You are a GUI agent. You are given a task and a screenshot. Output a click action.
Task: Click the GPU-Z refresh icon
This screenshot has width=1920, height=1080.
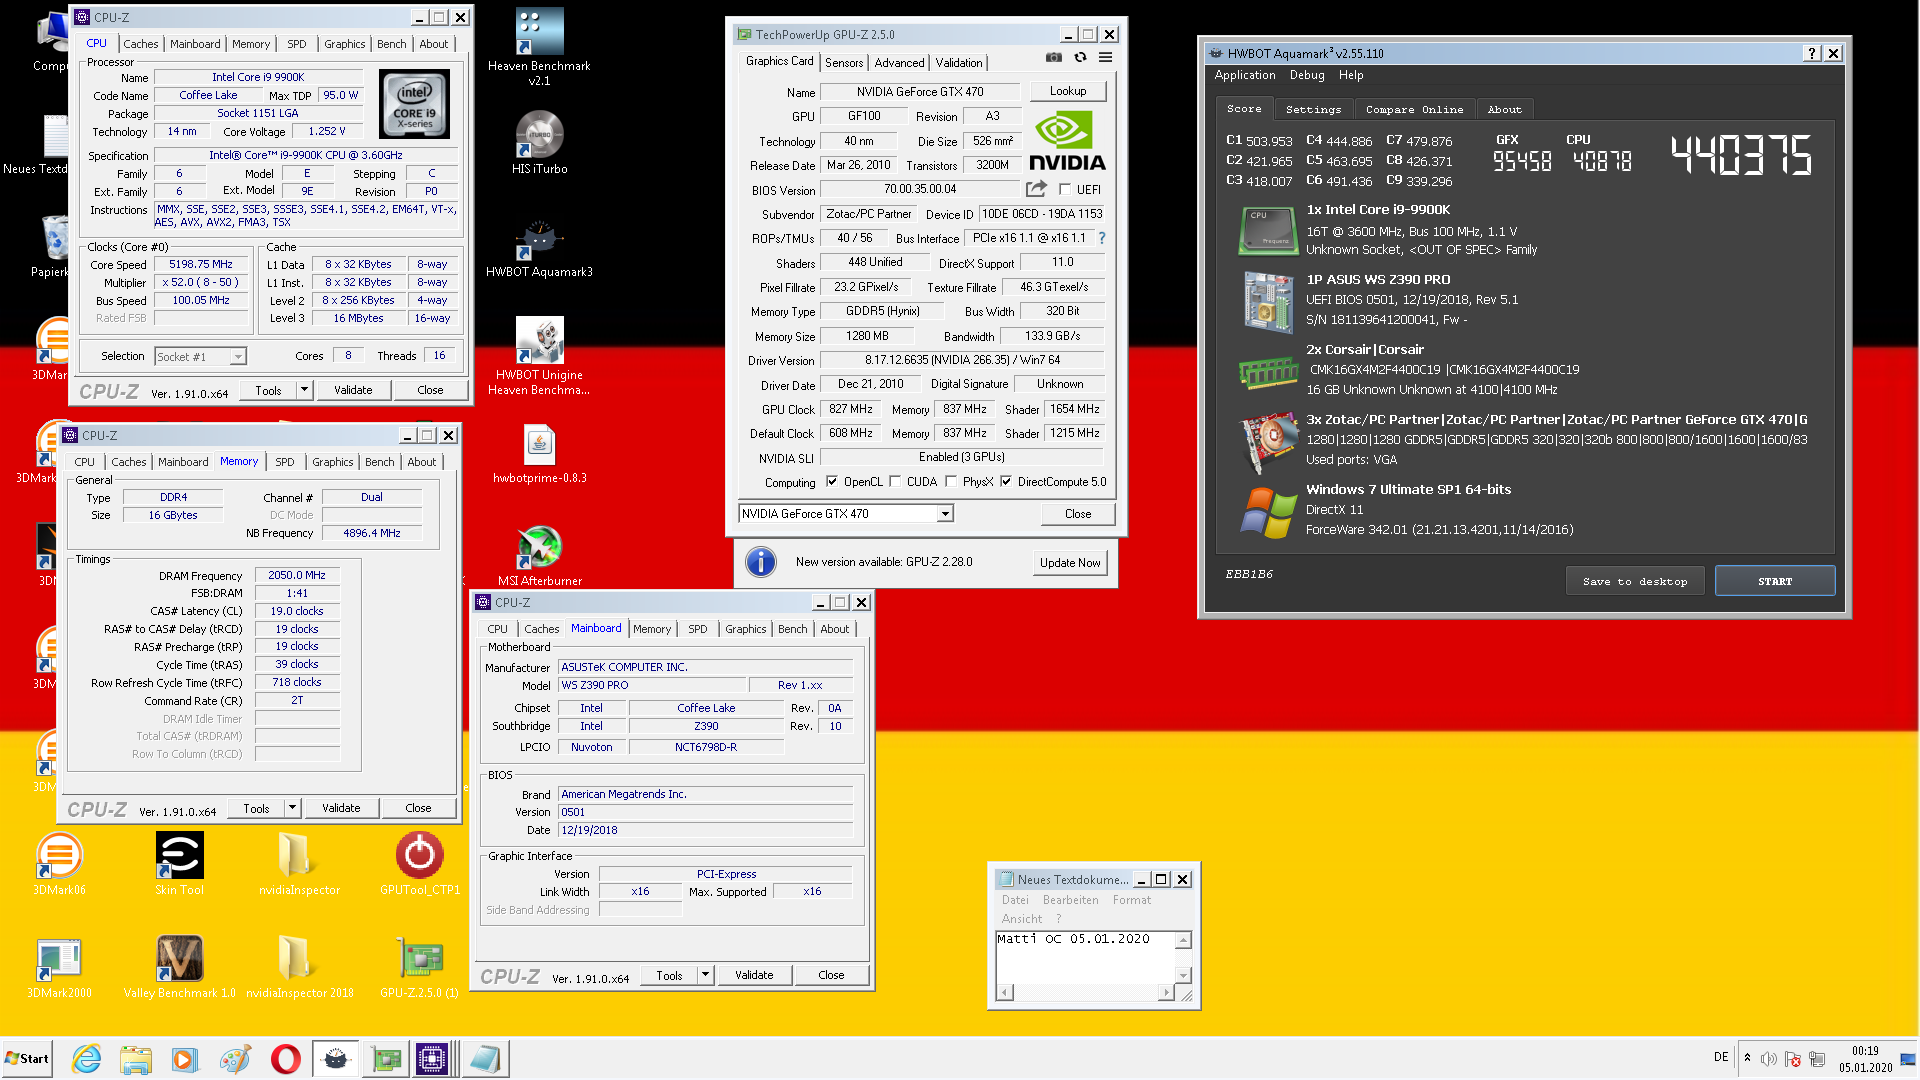tap(1080, 58)
